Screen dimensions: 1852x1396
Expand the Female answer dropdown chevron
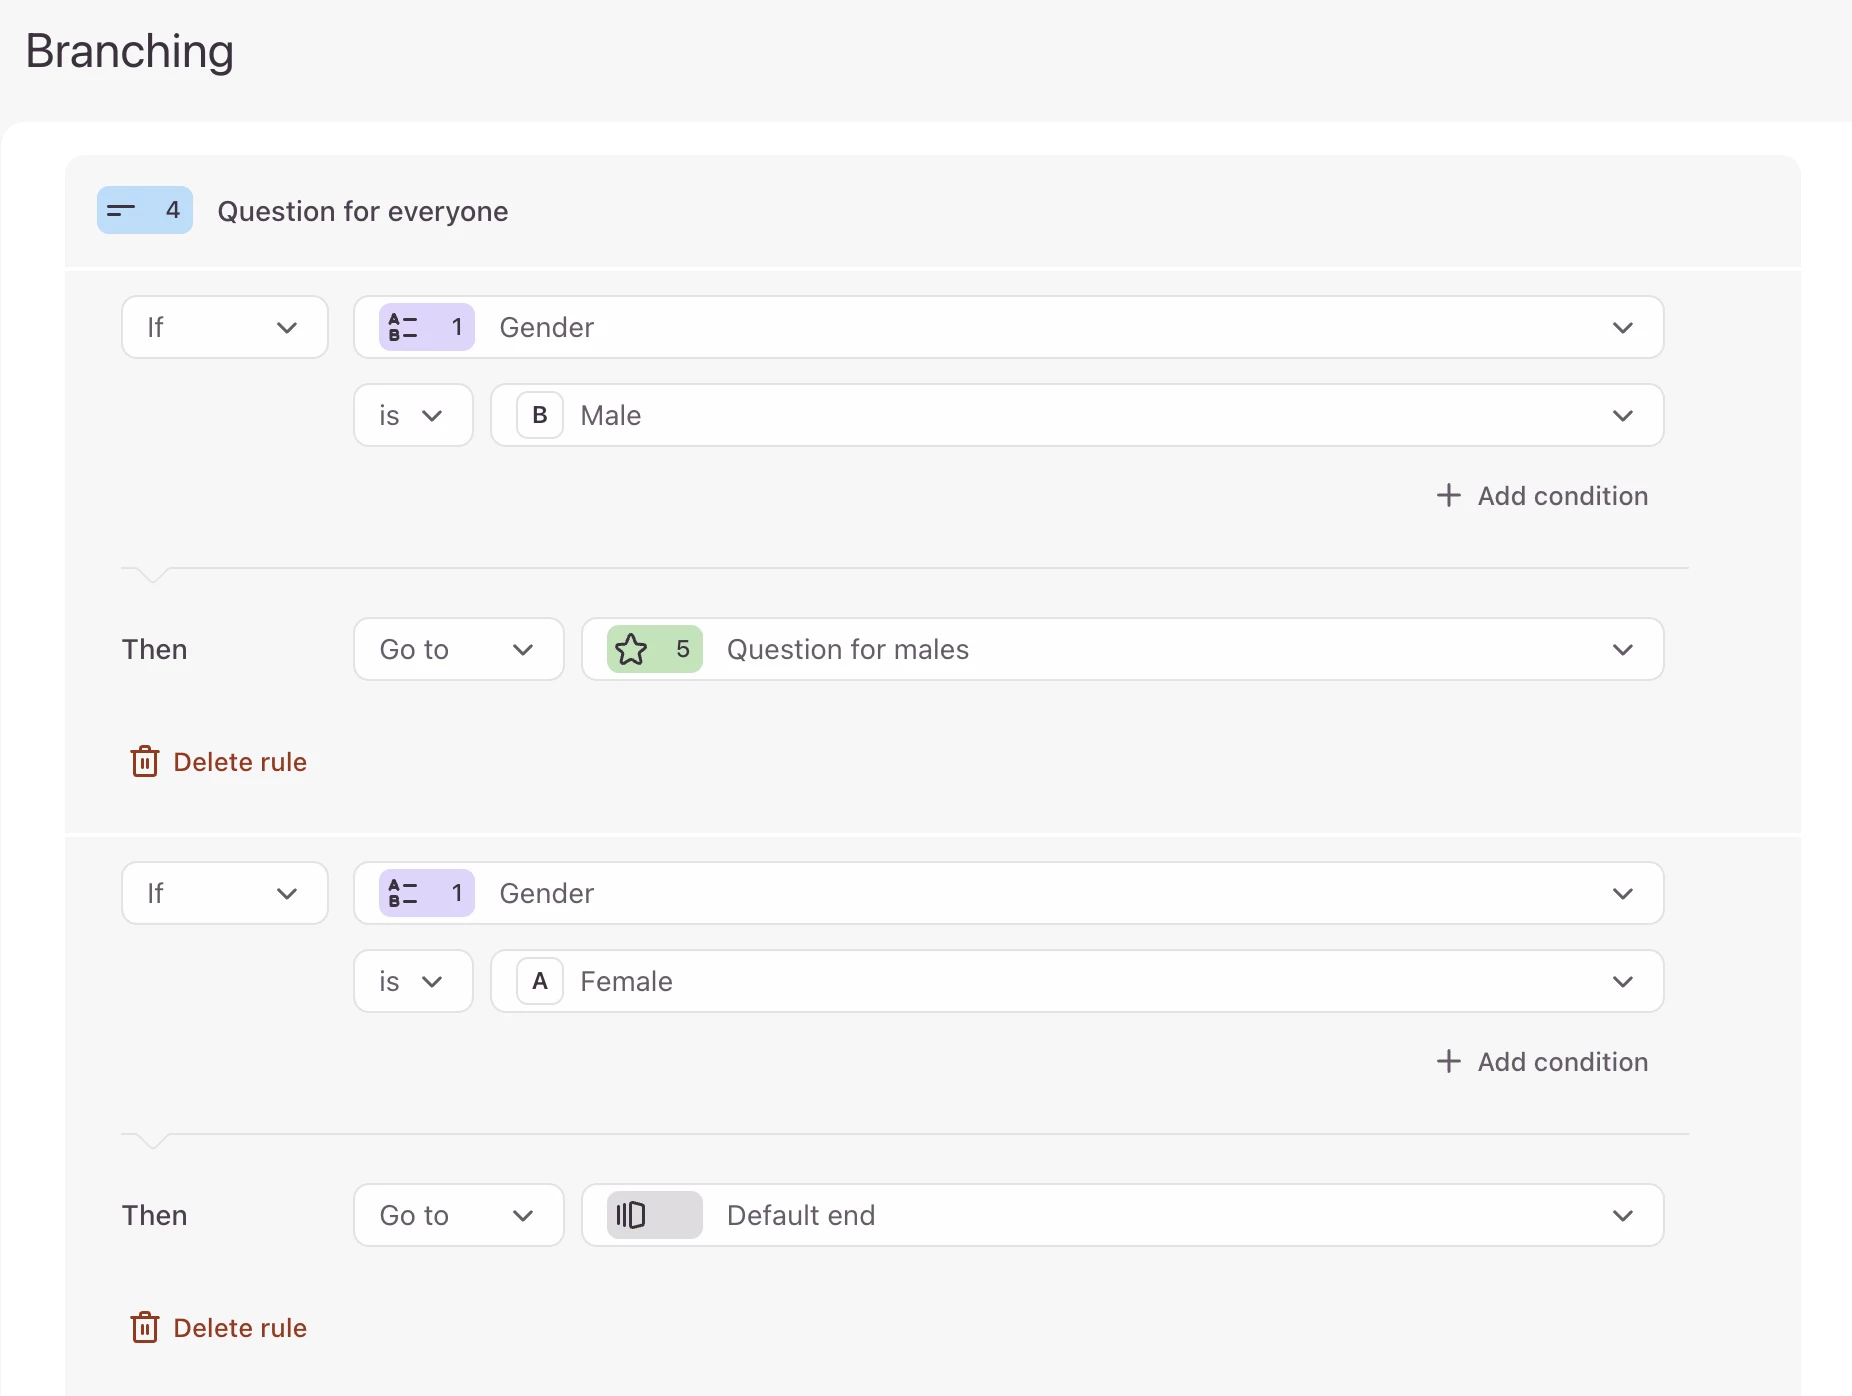coord(1623,981)
